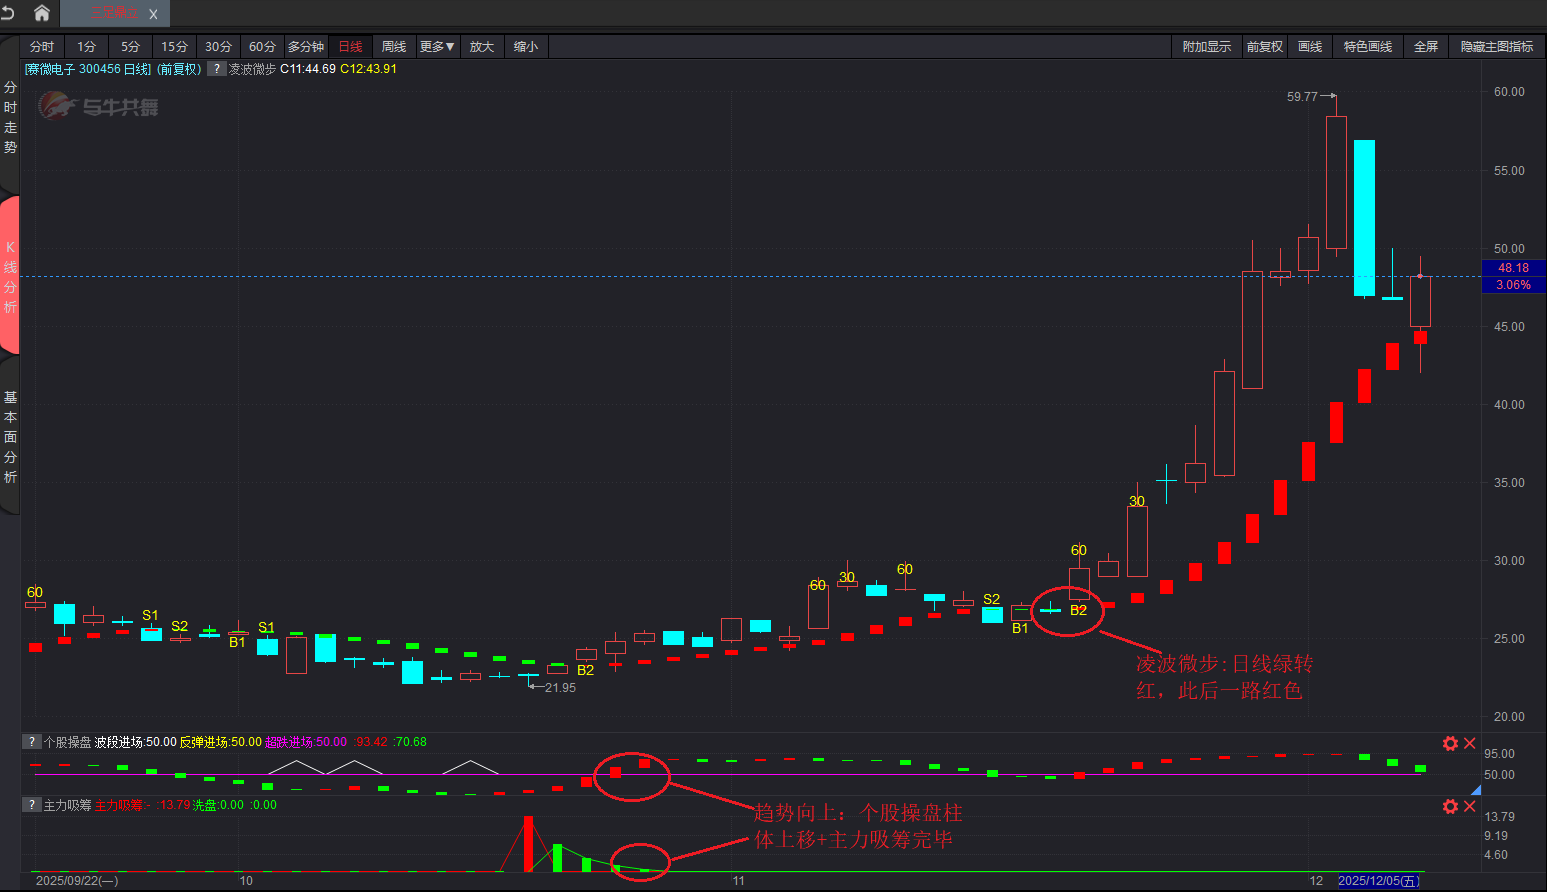1547x892 pixels.
Task: Click help icon beside 个股操盘 label
Action: pyautogui.click(x=33, y=742)
